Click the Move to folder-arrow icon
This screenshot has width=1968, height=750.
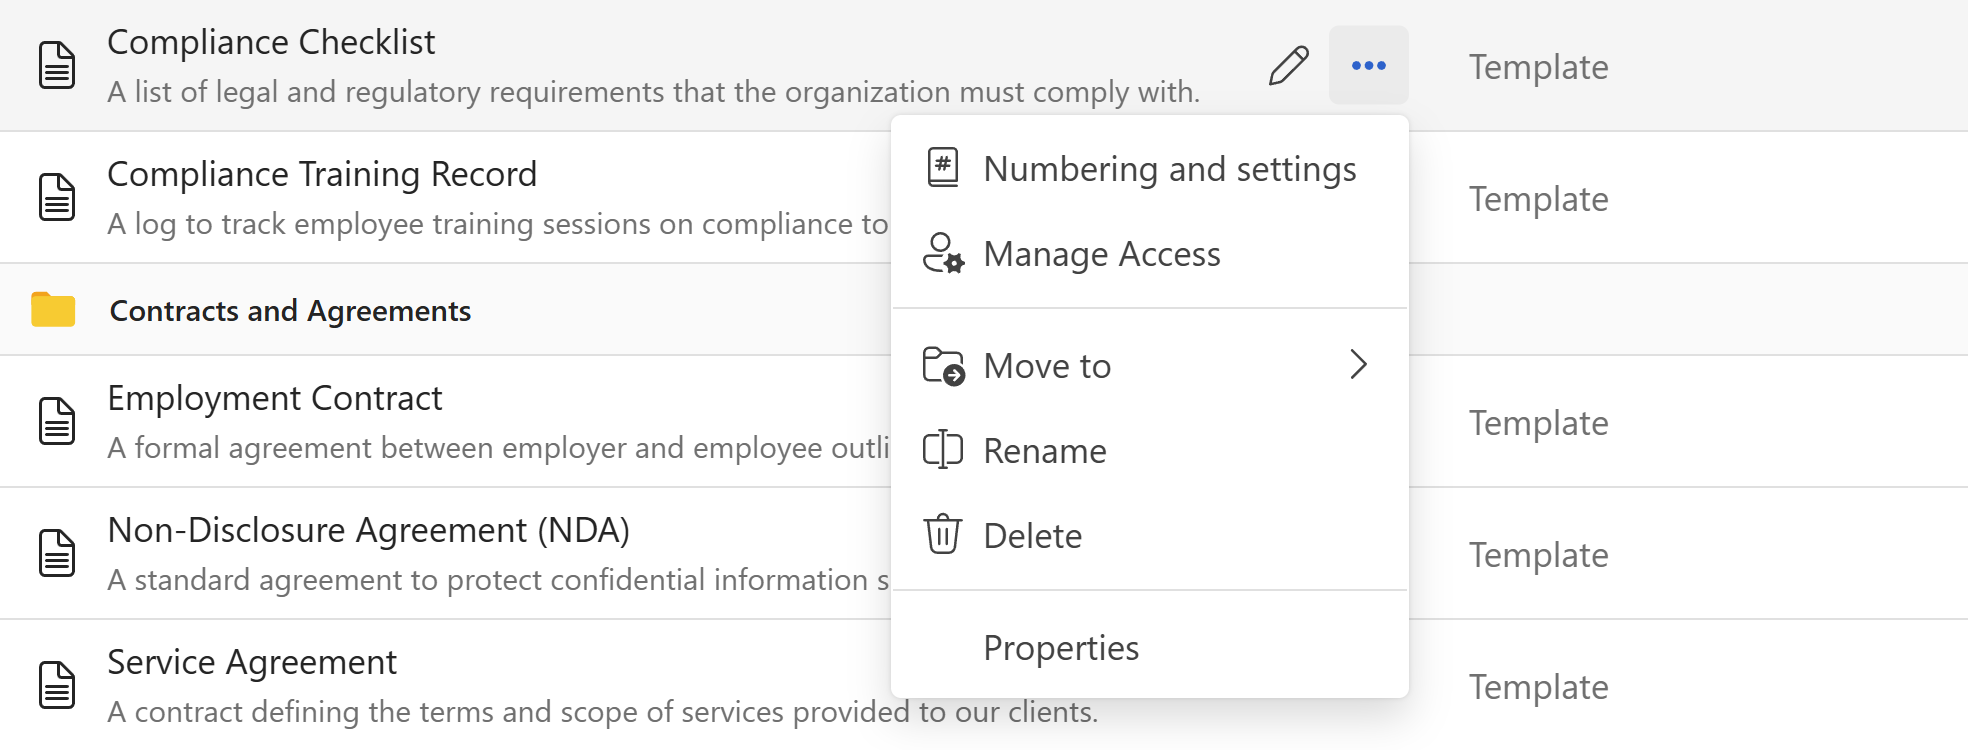click(x=943, y=365)
